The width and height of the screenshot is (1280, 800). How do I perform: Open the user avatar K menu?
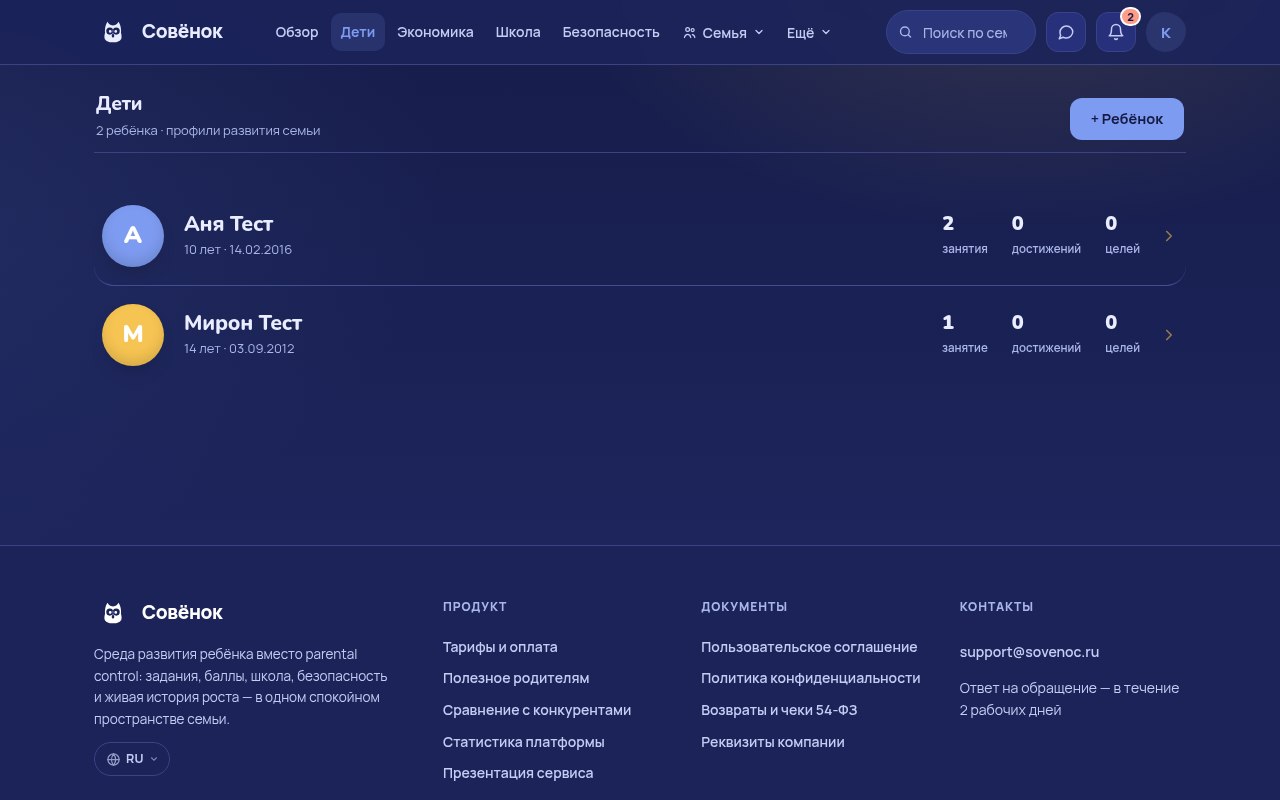click(1166, 32)
